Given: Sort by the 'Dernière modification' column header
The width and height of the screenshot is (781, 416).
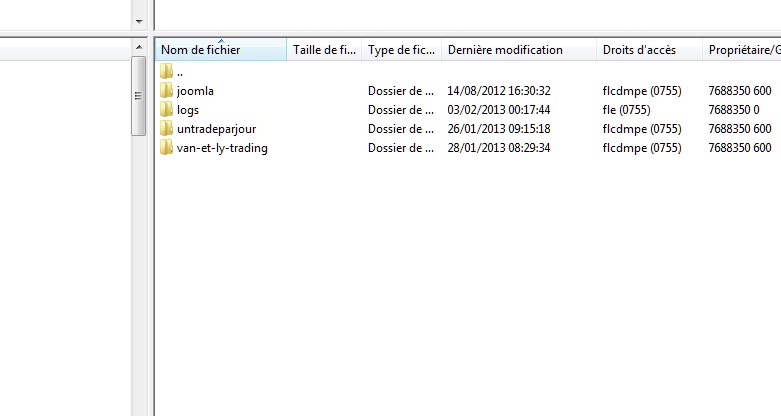Looking at the screenshot, I should pos(518,50).
